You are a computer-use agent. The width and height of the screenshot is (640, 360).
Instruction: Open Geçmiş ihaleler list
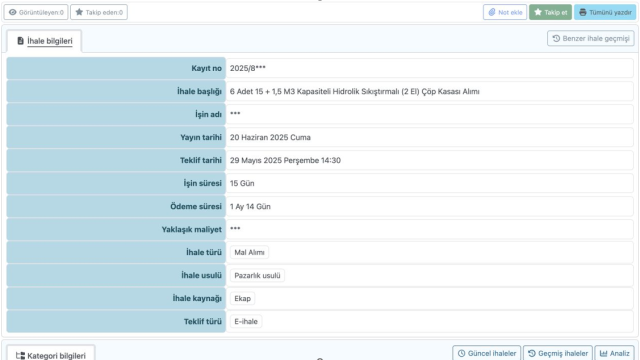(558, 353)
